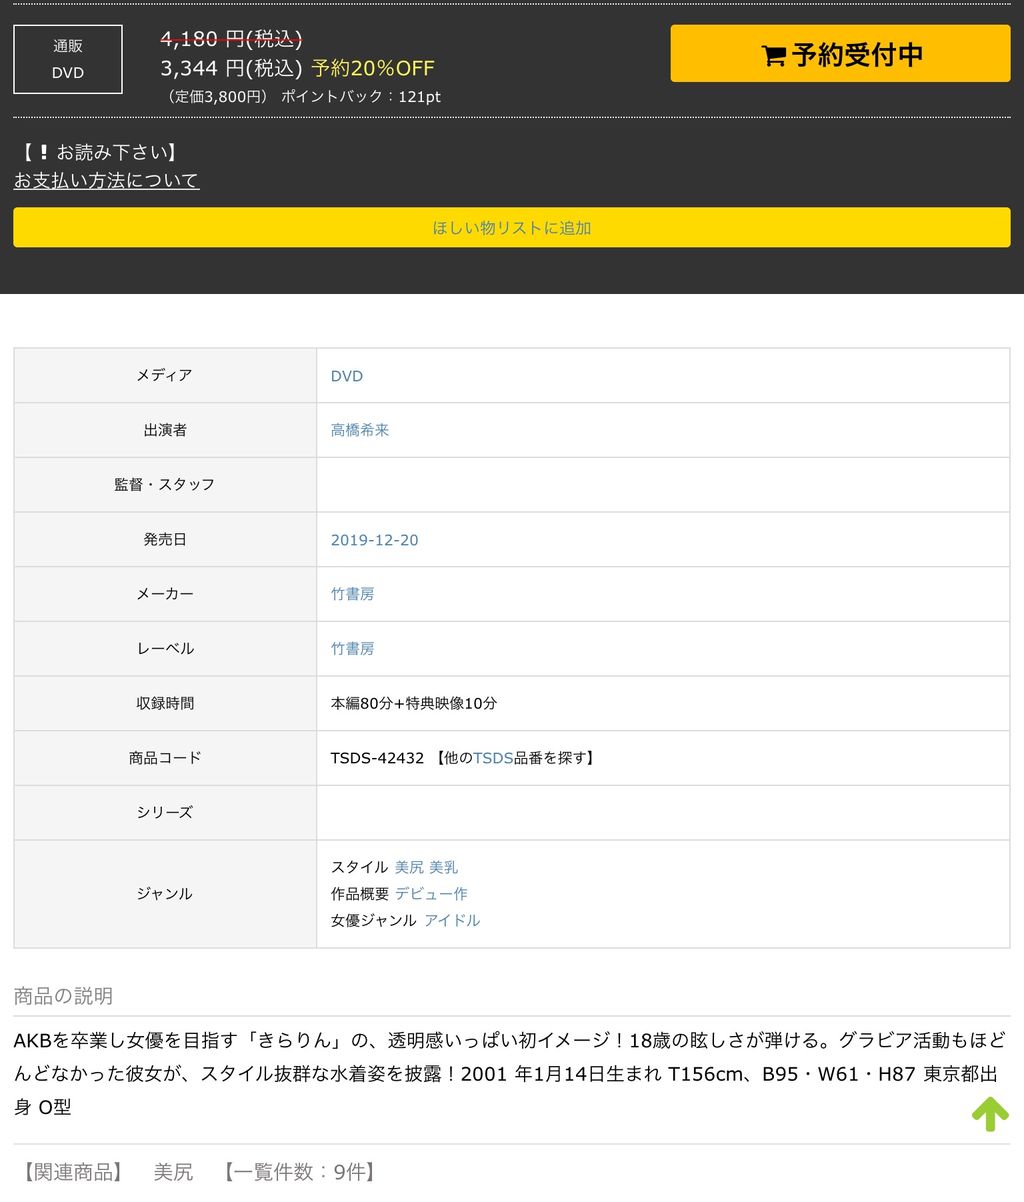Click the struck-through price 4,180 円(税込)

coord(231,38)
